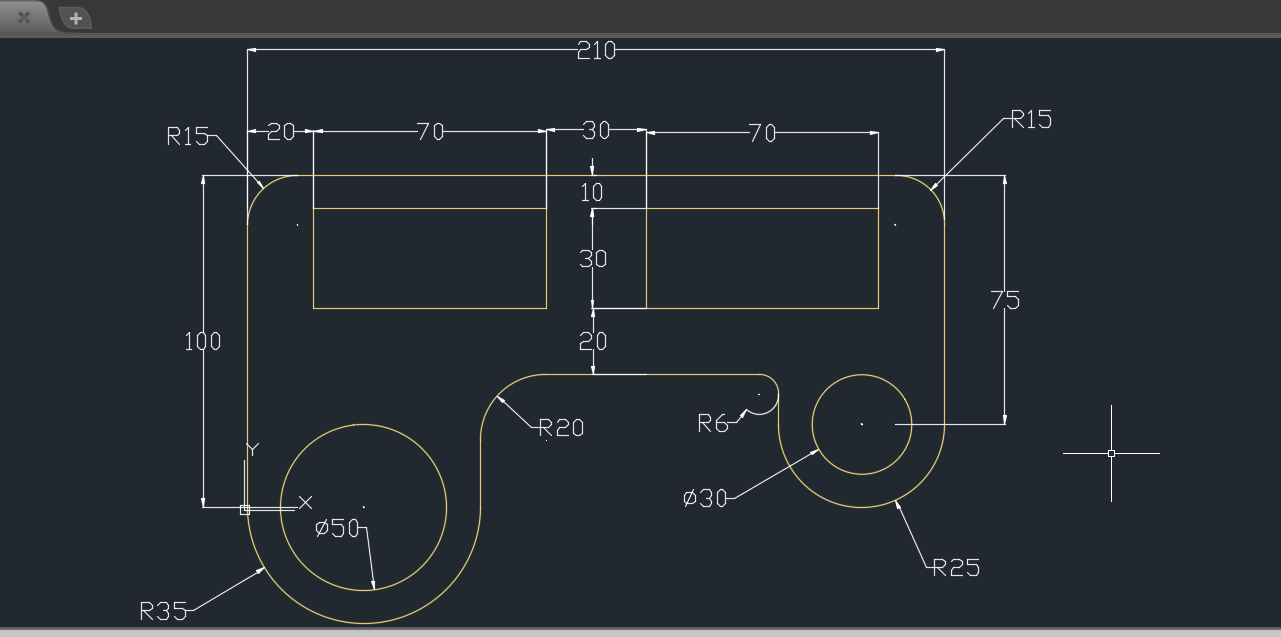Select the right 70 horizontal dimension text

(762, 134)
